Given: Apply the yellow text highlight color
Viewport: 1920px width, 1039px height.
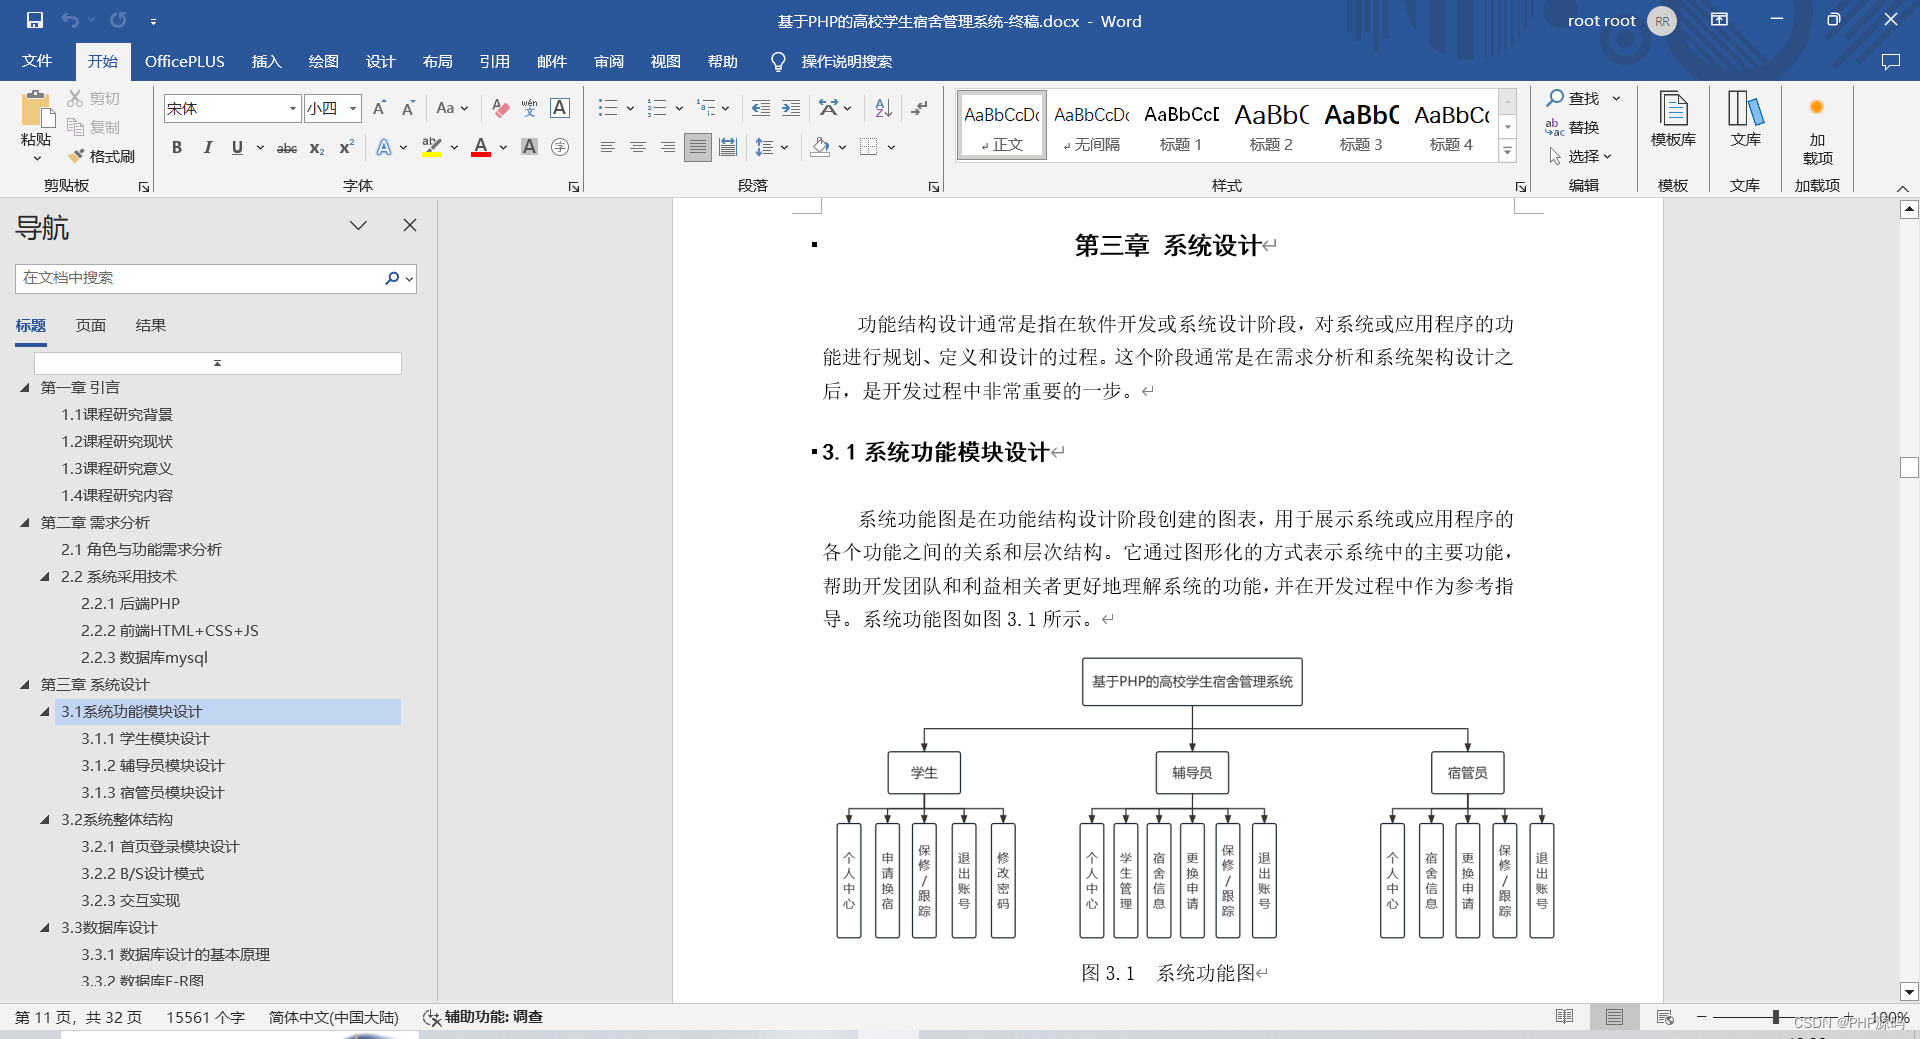Looking at the screenshot, I should point(432,147).
